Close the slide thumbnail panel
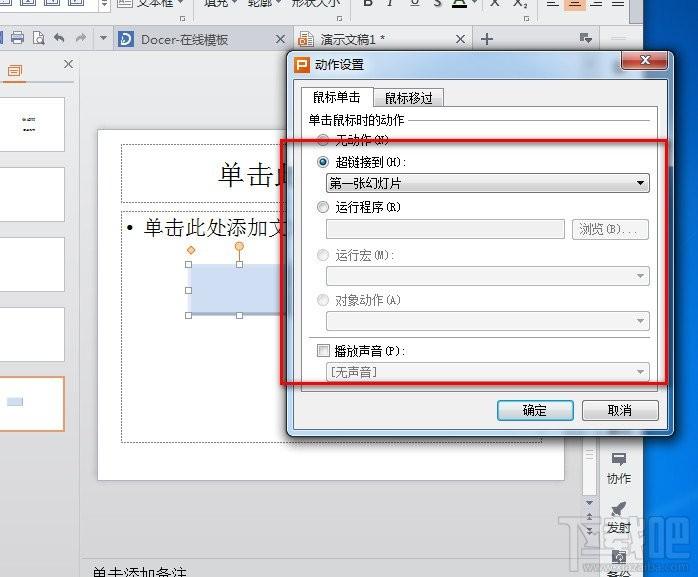The height and width of the screenshot is (577, 698). (x=68, y=64)
